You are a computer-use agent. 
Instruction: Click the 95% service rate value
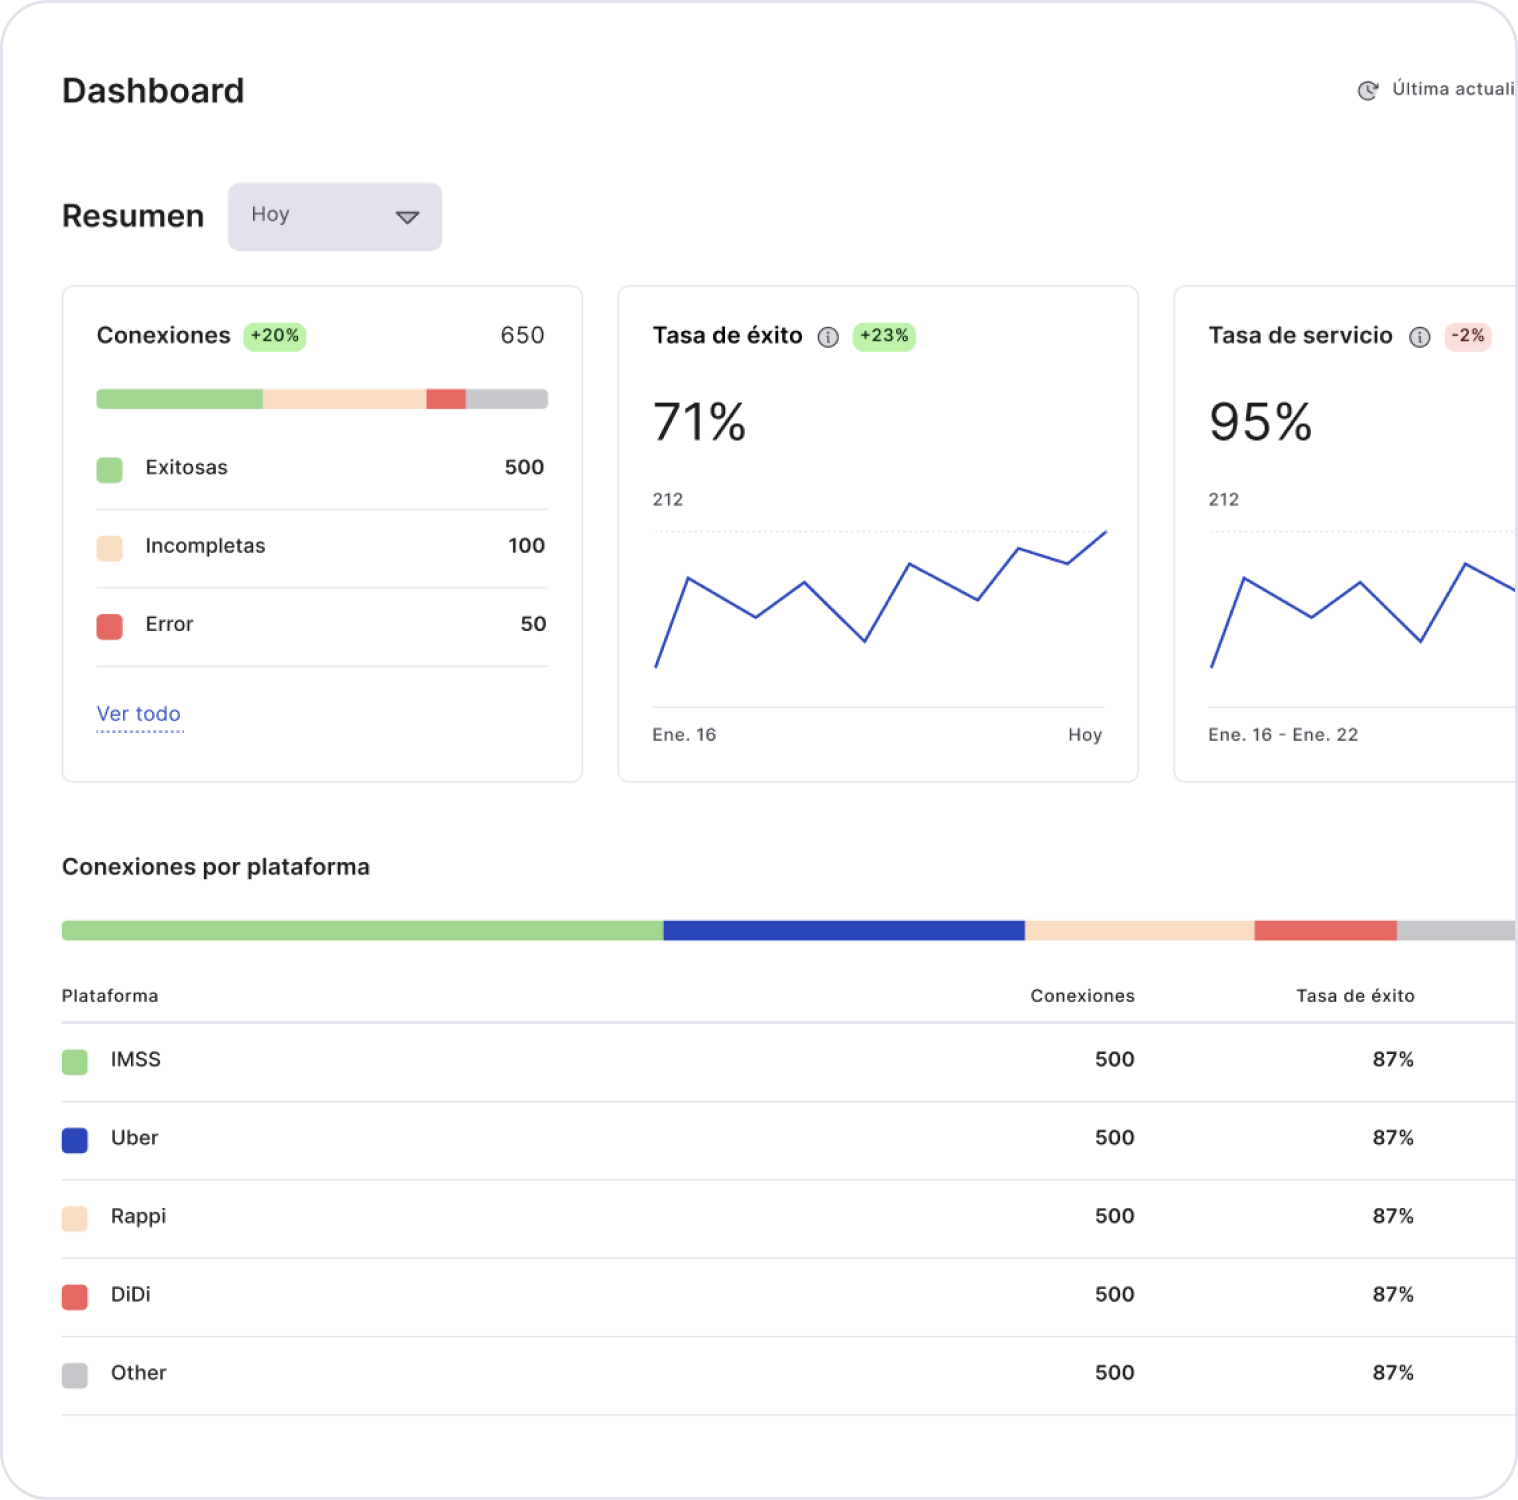pyautogui.click(x=1261, y=422)
